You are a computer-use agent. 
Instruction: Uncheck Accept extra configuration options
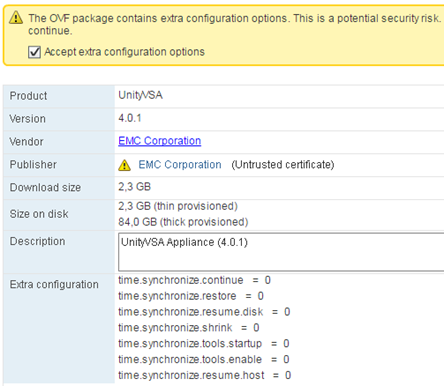[x=34, y=52]
